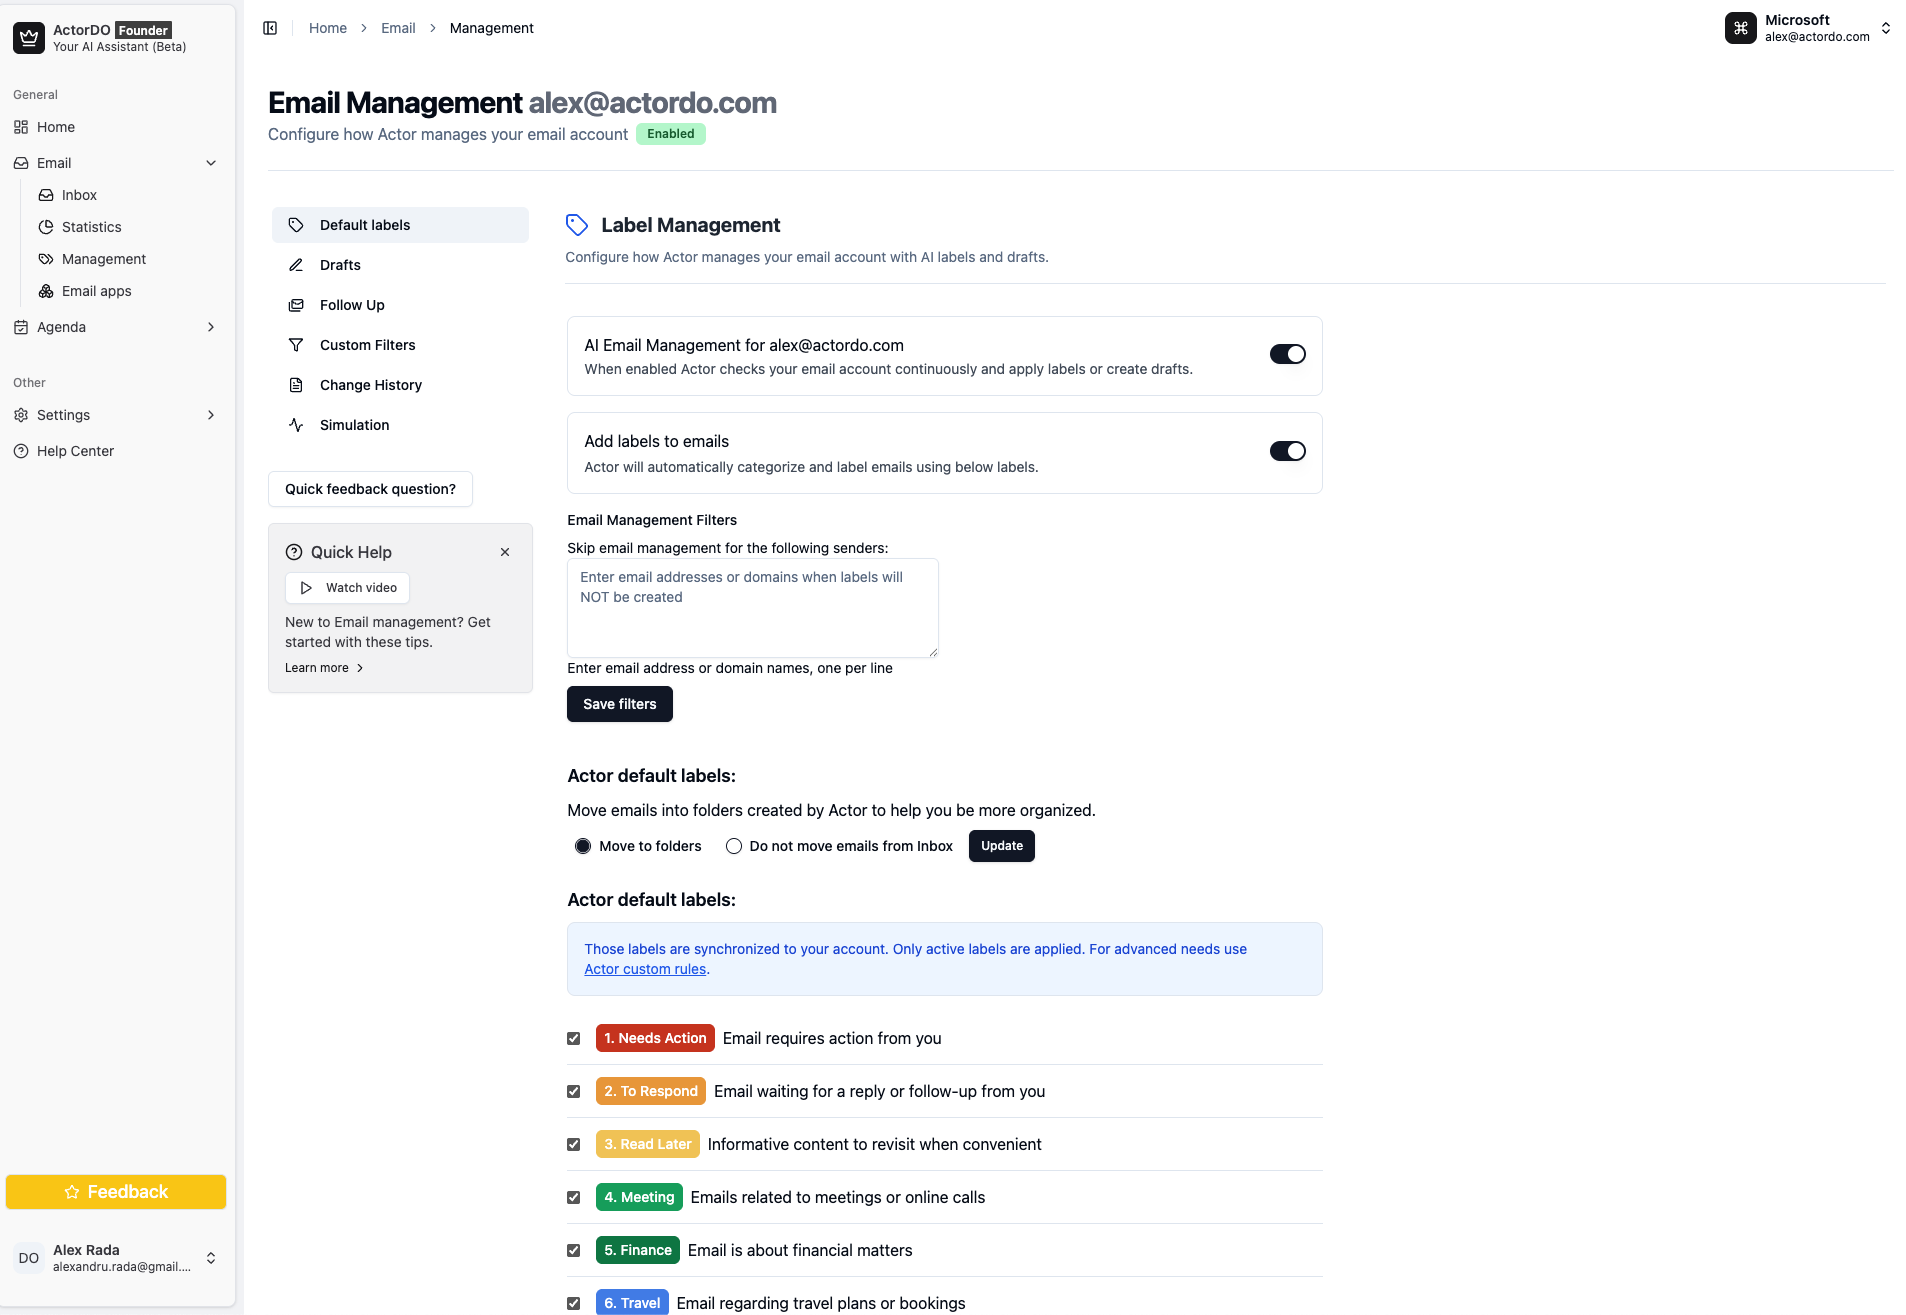Uncheck the Needs Action label checkbox
The image size is (1906, 1315).
click(x=574, y=1038)
